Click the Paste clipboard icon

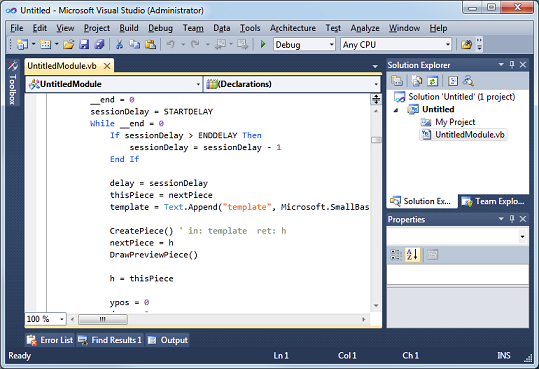coord(150,44)
